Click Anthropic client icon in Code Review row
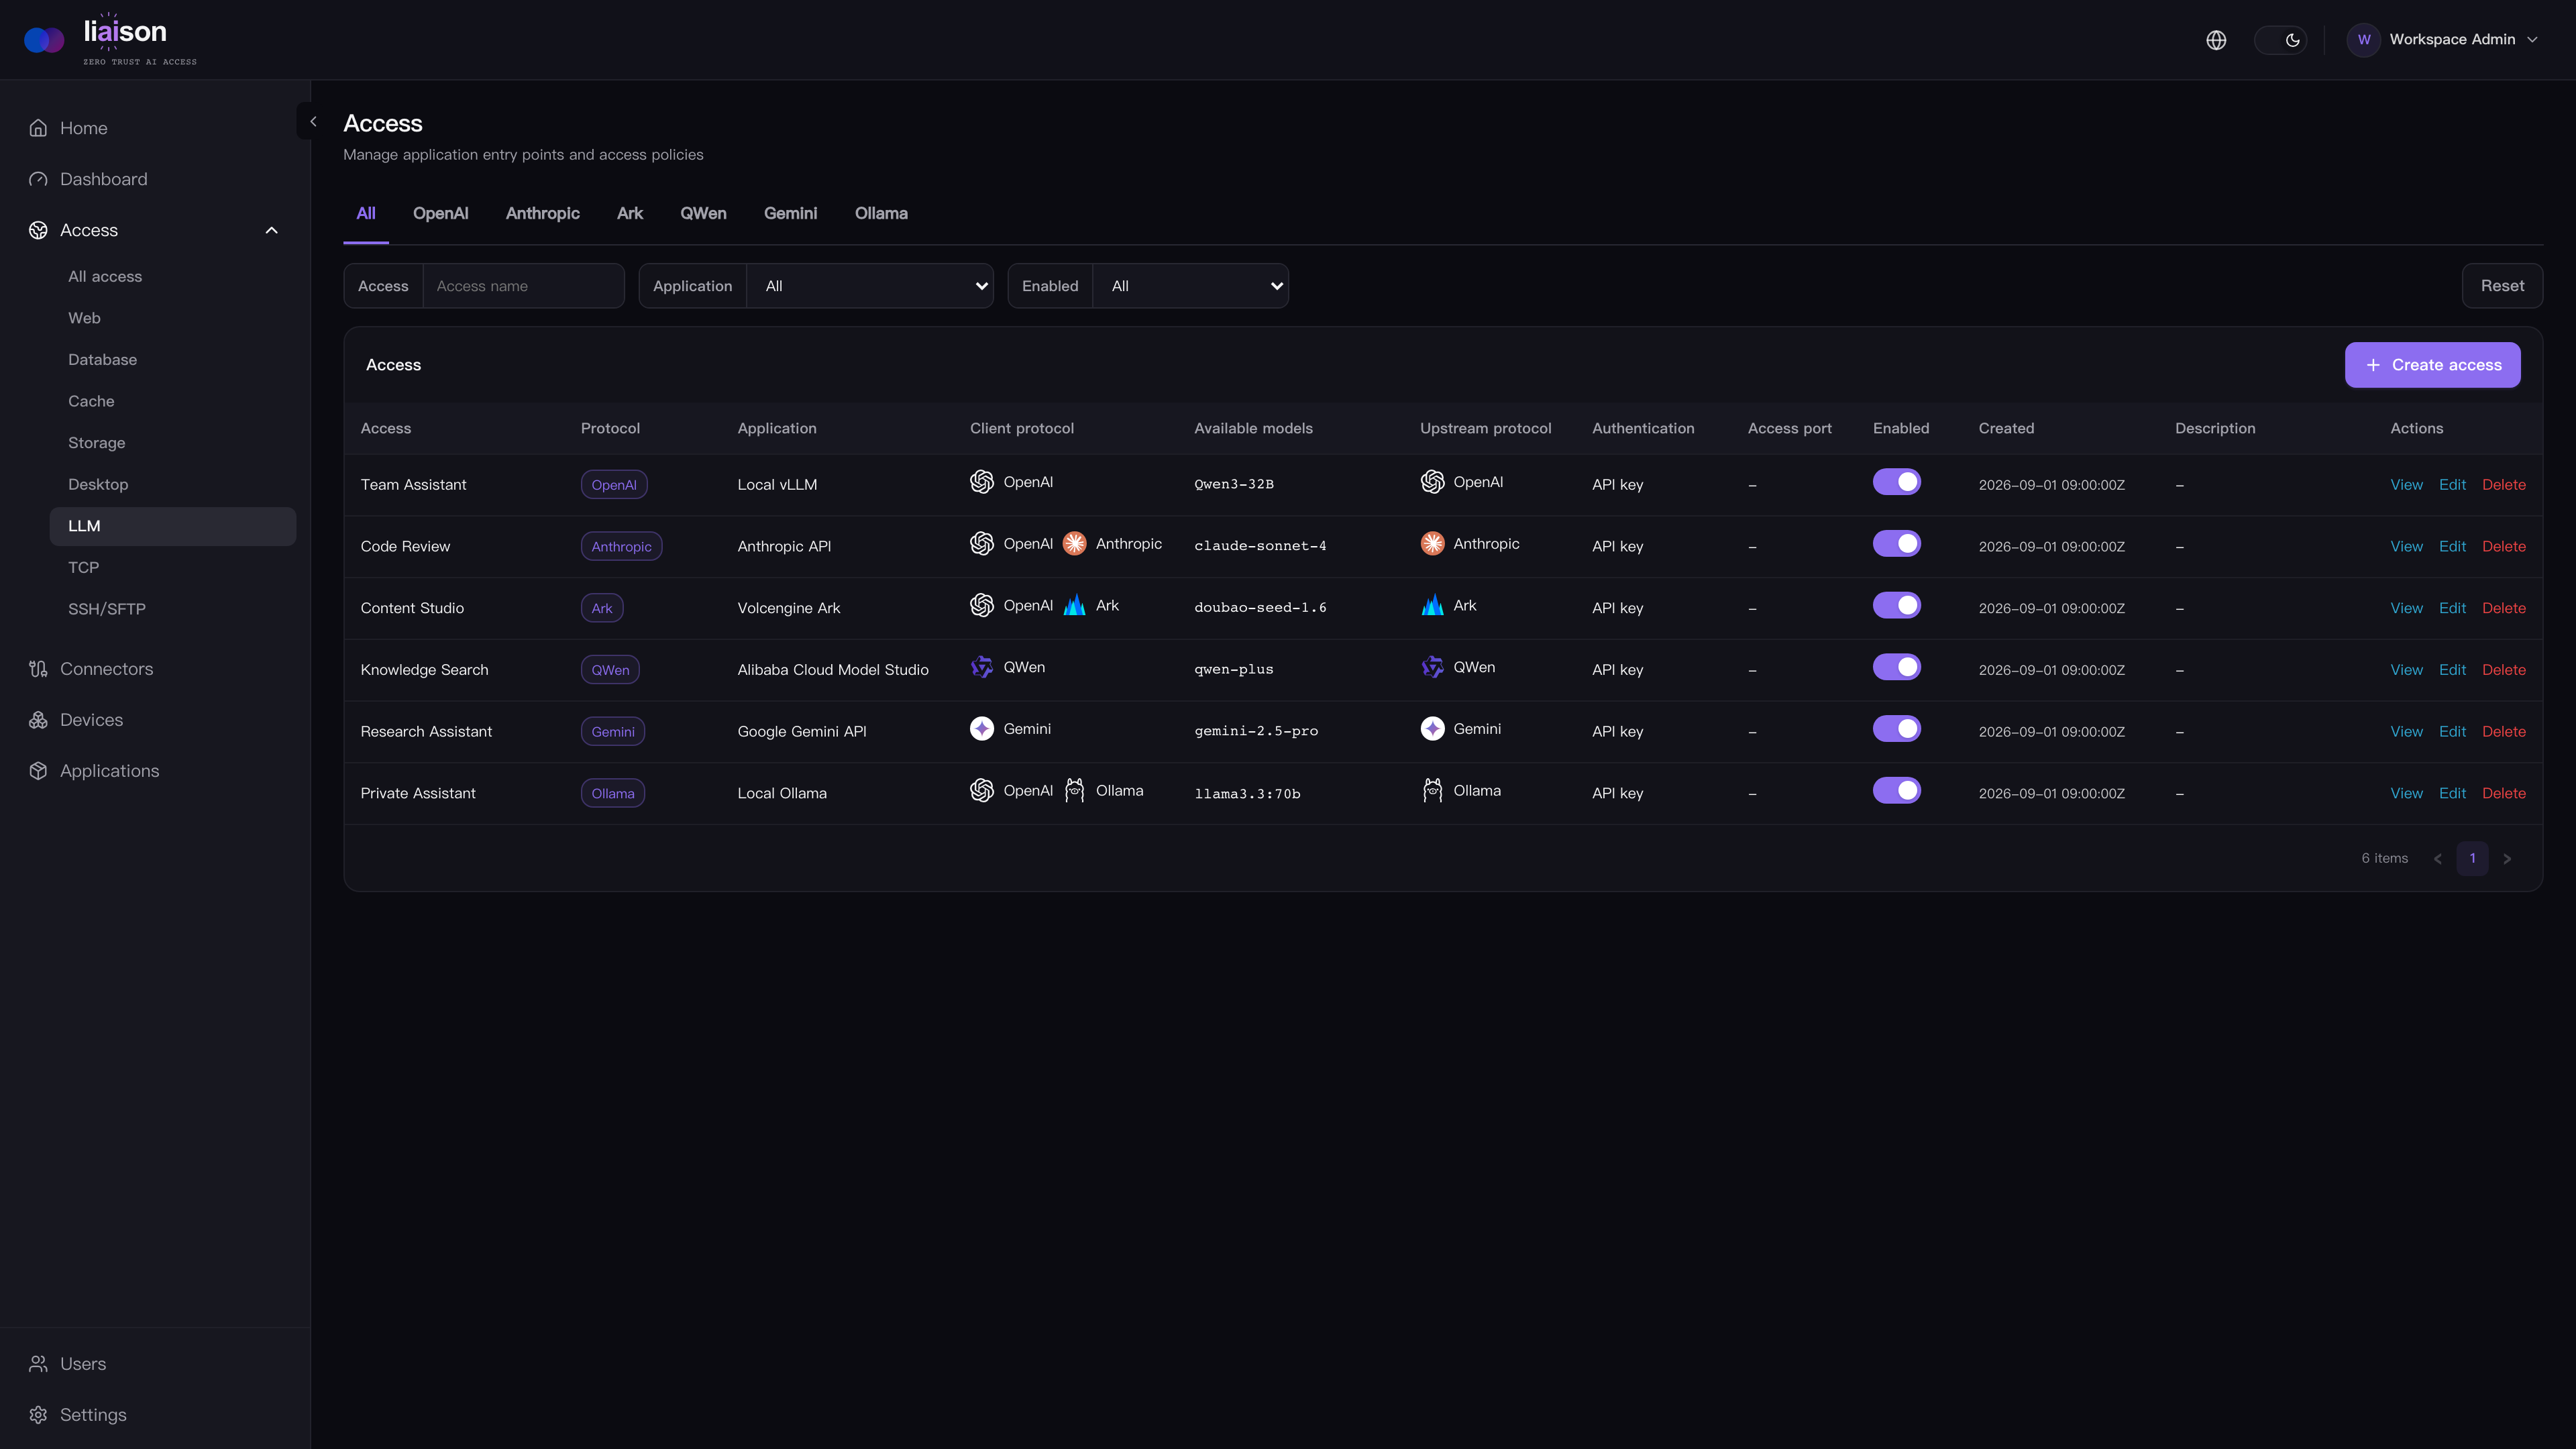The width and height of the screenshot is (2576, 1449). pos(1074,544)
